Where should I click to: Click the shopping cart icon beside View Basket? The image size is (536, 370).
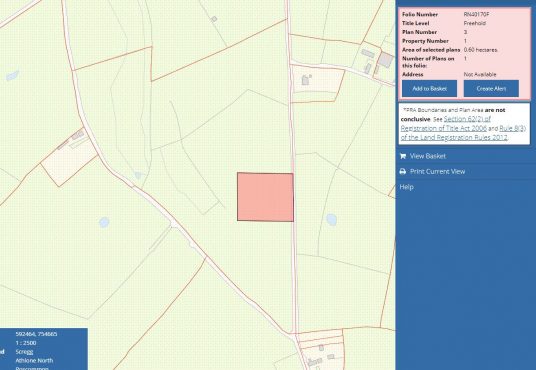pos(403,156)
